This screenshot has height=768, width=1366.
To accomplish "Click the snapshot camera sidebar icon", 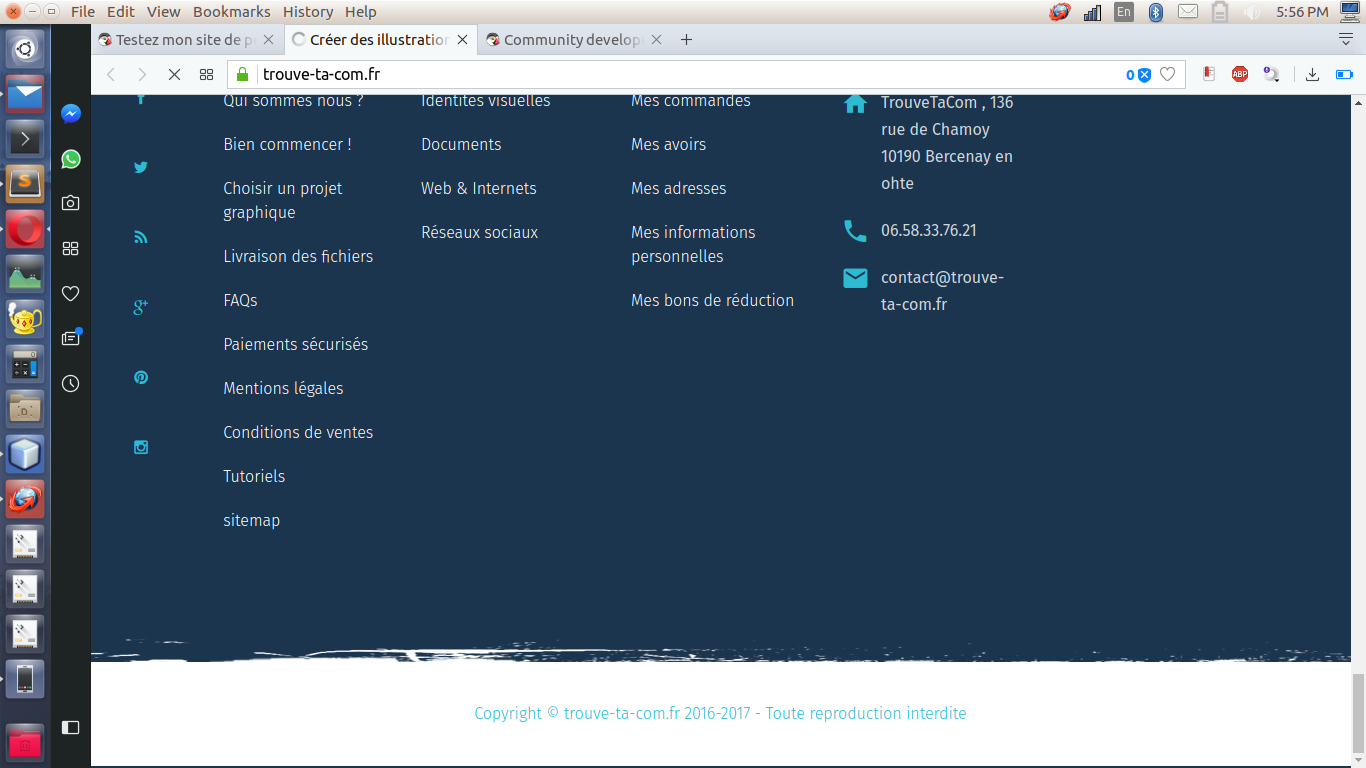I will [70, 203].
